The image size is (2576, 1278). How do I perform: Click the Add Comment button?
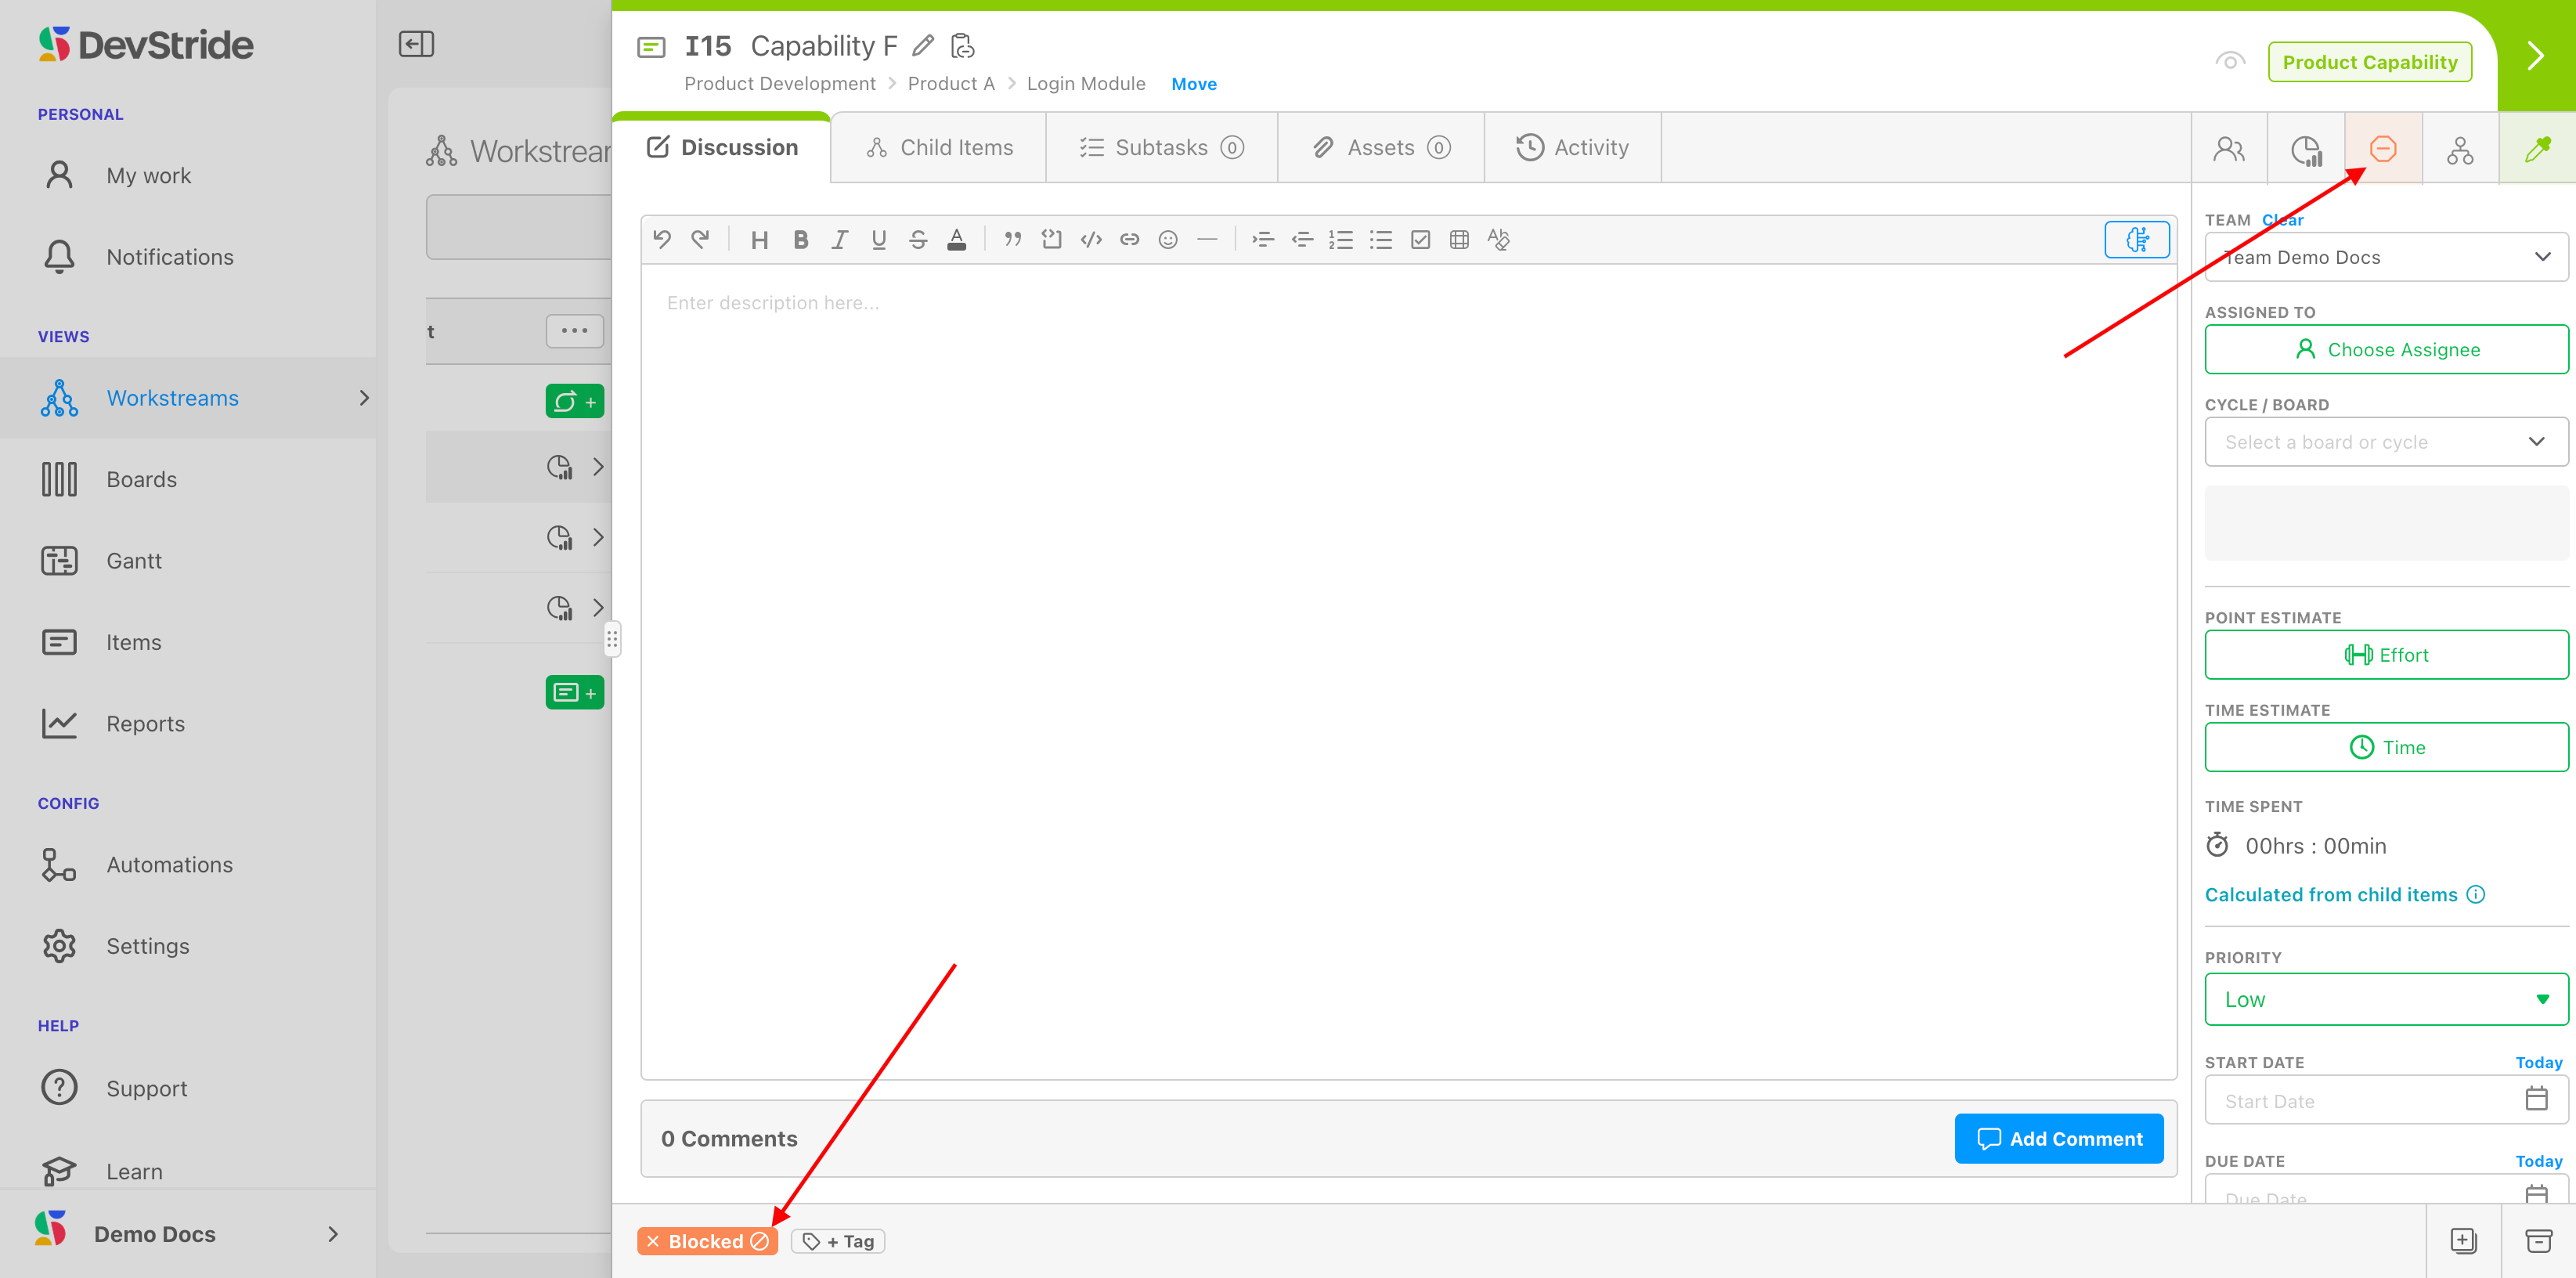coord(2059,1138)
